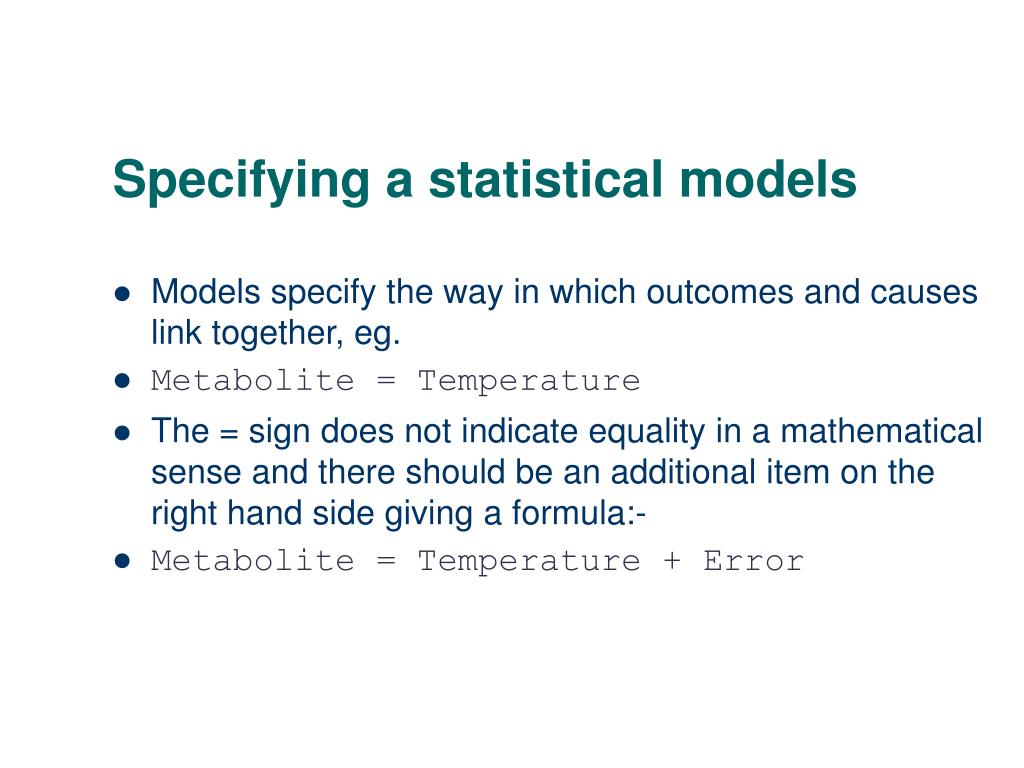Image resolution: width=1024 pixels, height=768 pixels.
Task: Click the bullet beside 'Metabolite = Temperature'
Action: 122,380
